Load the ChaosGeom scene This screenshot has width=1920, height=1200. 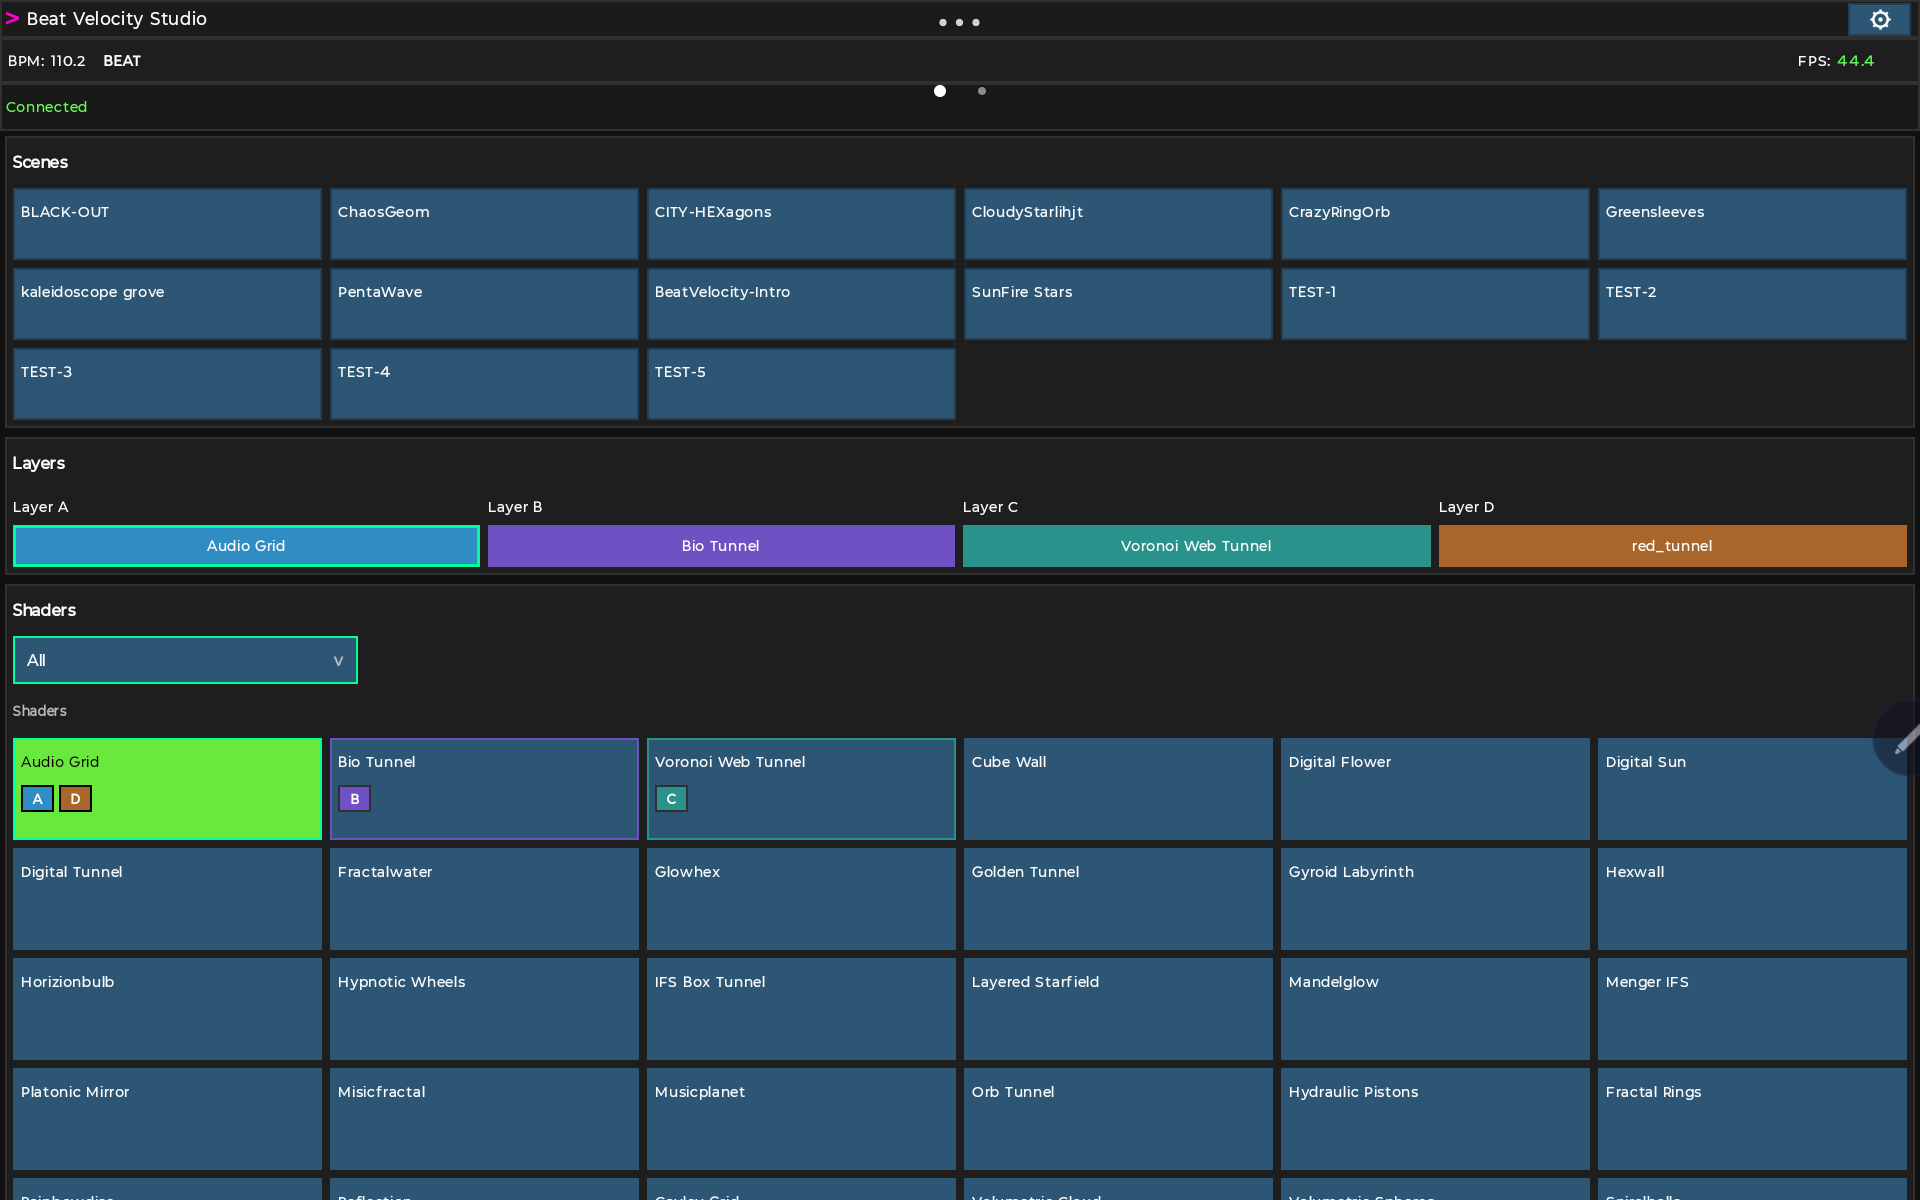[484, 224]
